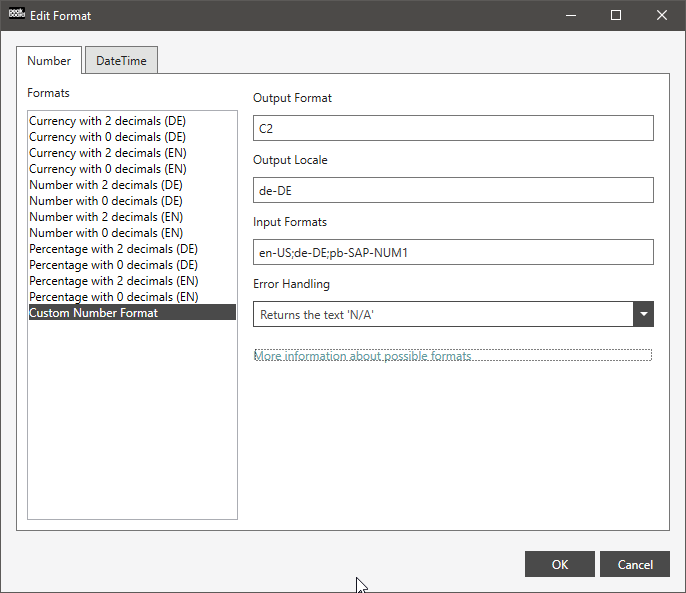Select Number with 2 decimals (EN)
The width and height of the screenshot is (686, 593).
coord(132,217)
